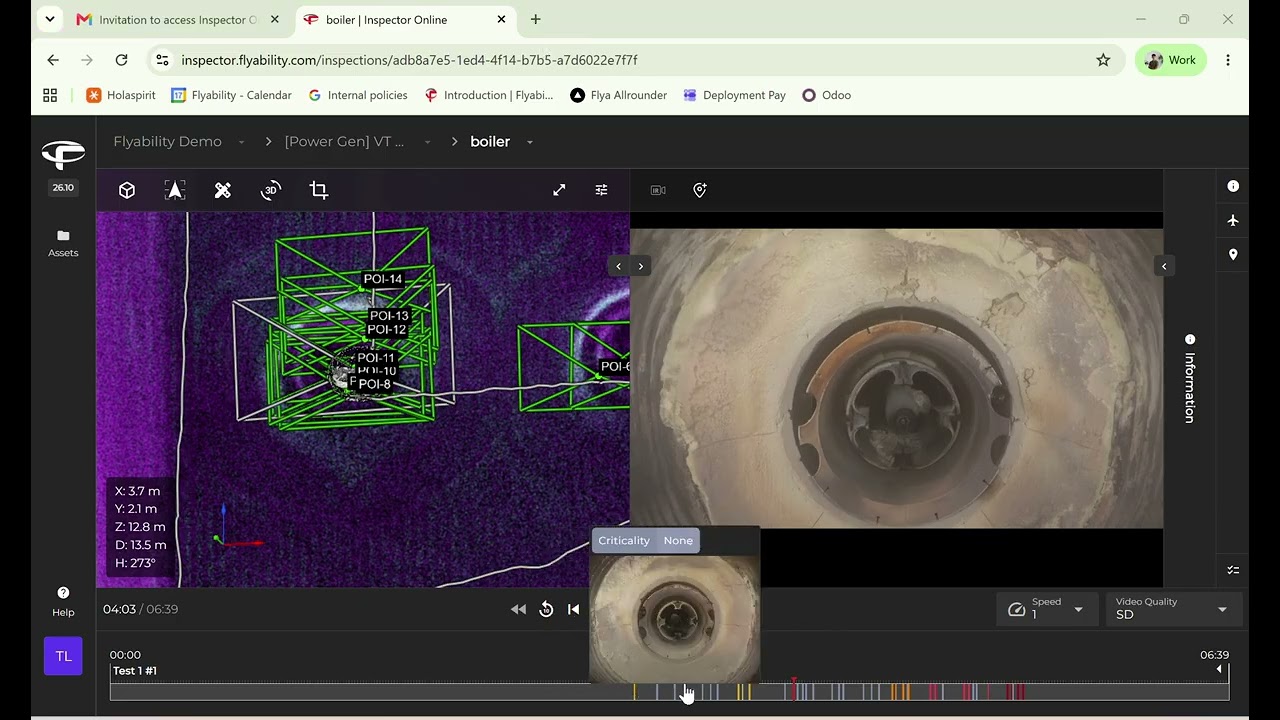Toggle the IR camera view icon
Image resolution: width=1280 pixels, height=720 pixels.
pyautogui.click(x=658, y=190)
